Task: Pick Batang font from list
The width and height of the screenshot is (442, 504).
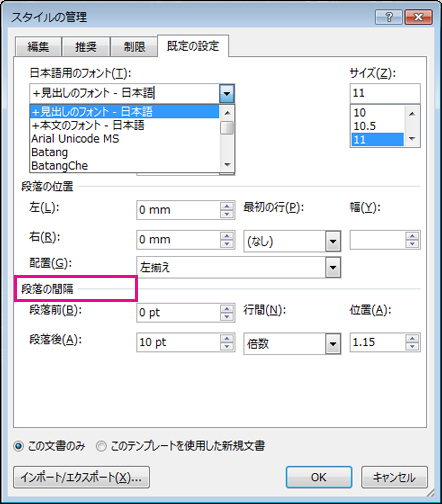Action: tap(125, 152)
